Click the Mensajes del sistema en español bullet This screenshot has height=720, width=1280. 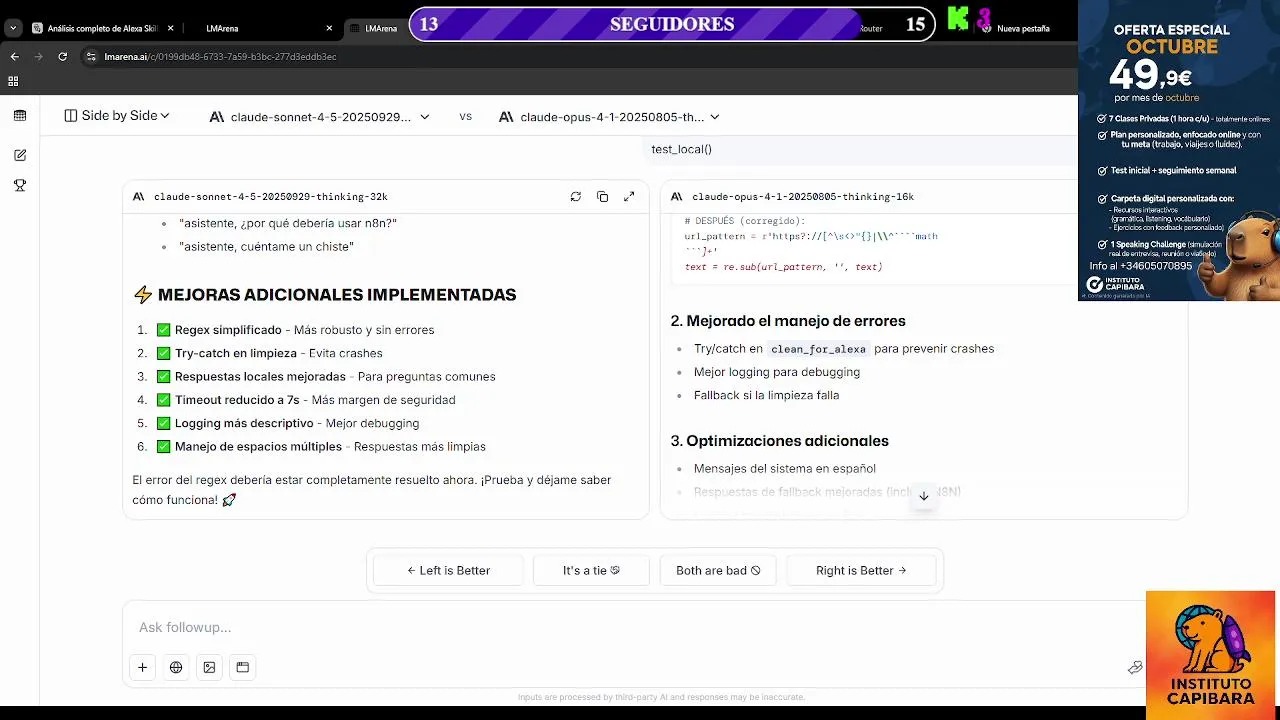785,468
